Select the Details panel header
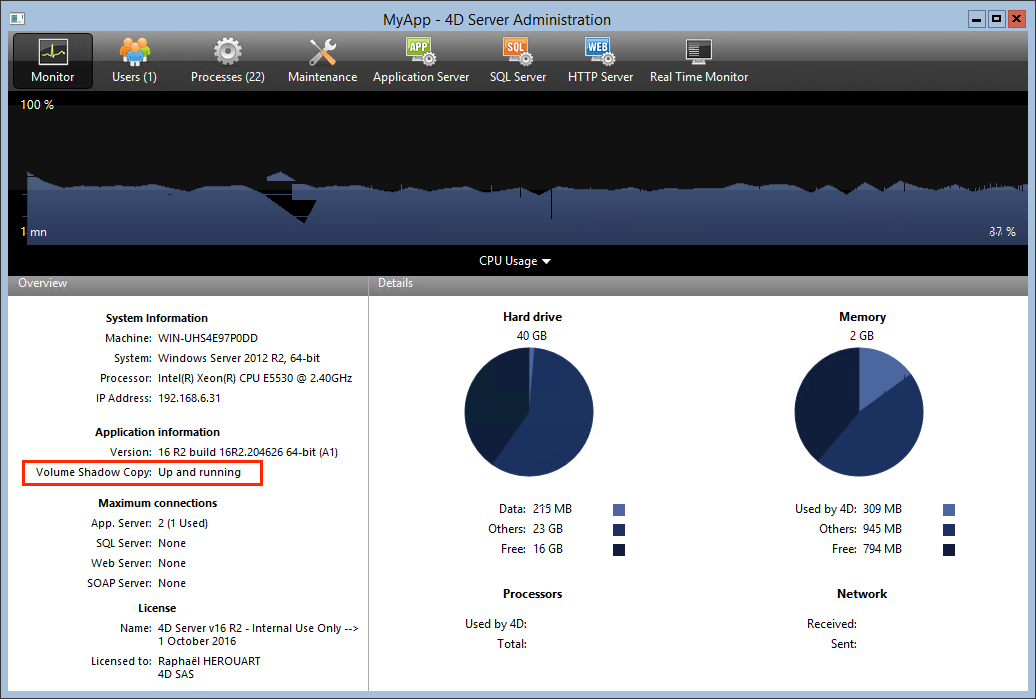 tap(395, 284)
